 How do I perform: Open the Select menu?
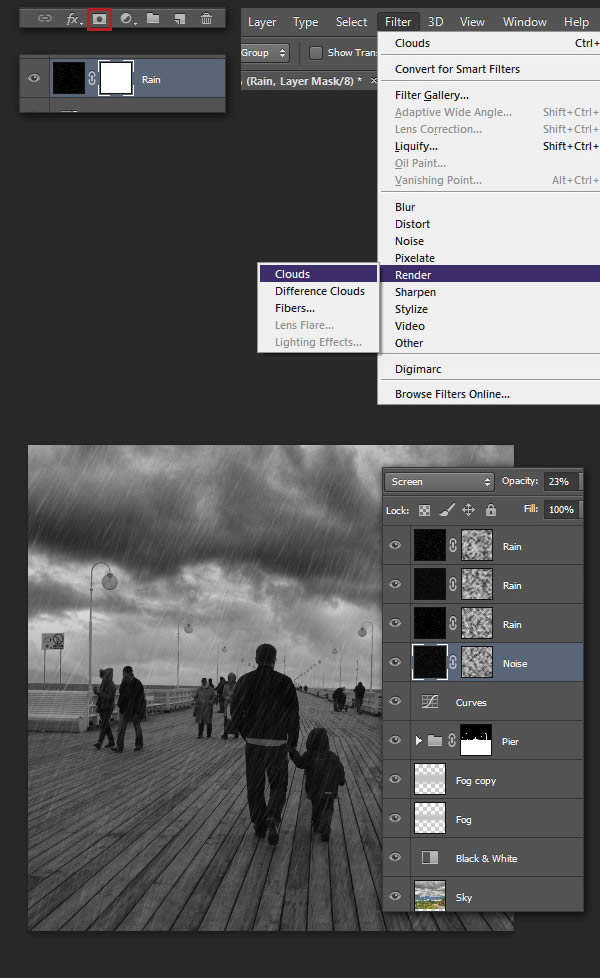351,22
